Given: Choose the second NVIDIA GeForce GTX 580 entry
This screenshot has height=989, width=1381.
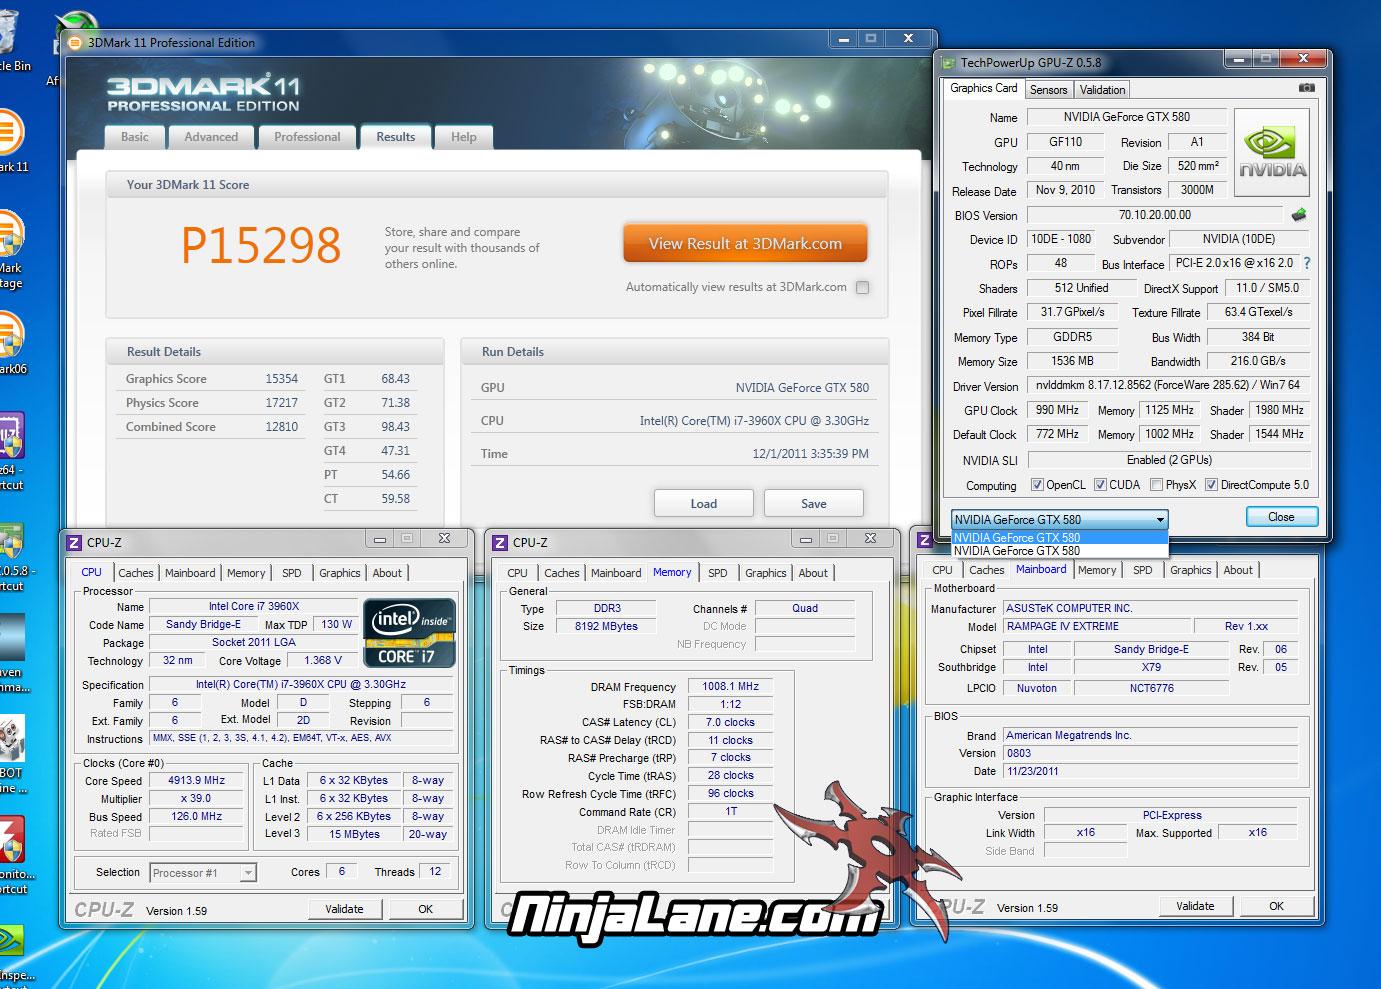Looking at the screenshot, I should [1059, 551].
